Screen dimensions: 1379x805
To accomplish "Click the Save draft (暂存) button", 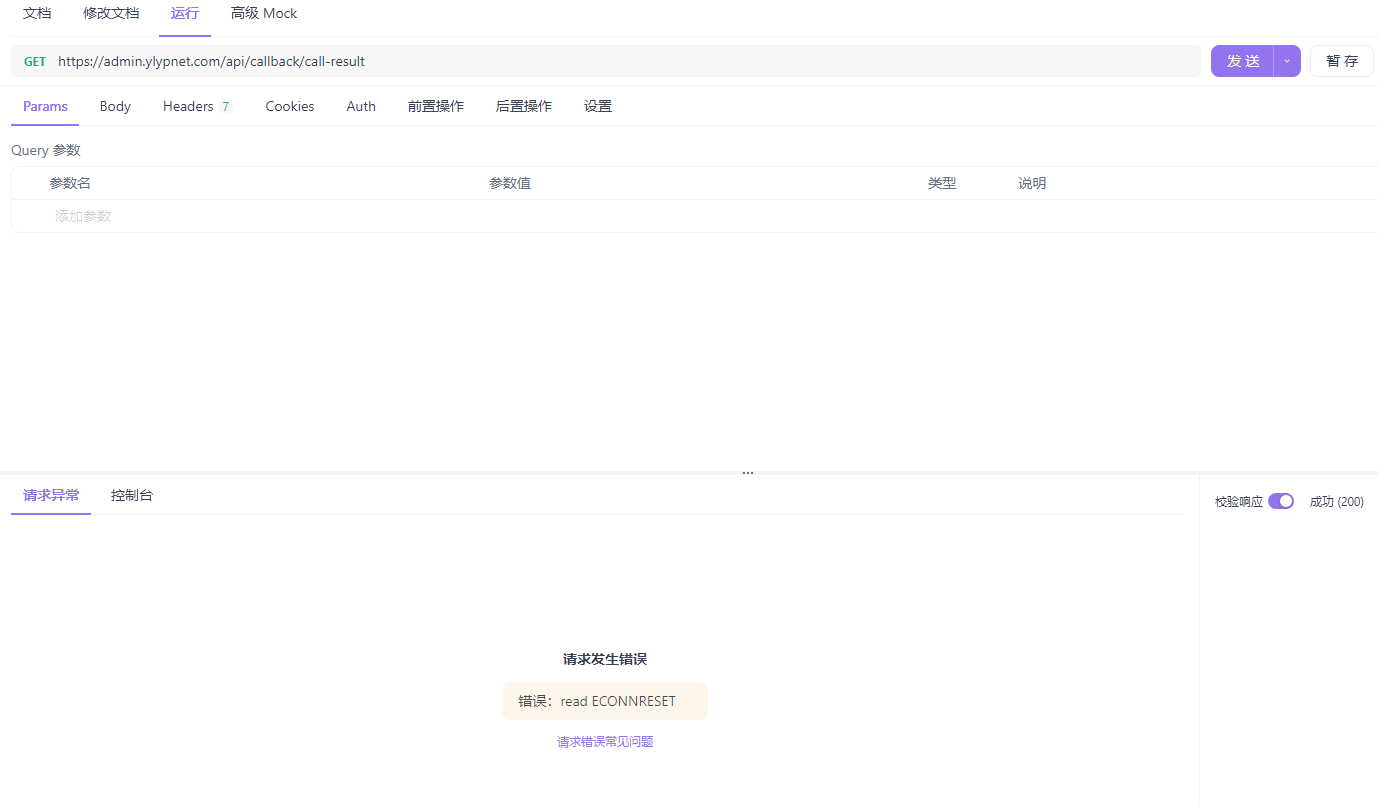I will tap(1341, 61).
